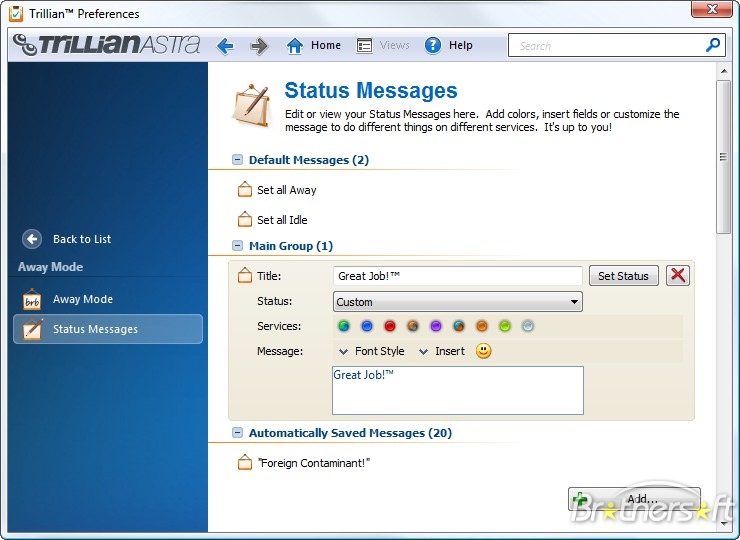Toggle the blue service orb

[367, 326]
